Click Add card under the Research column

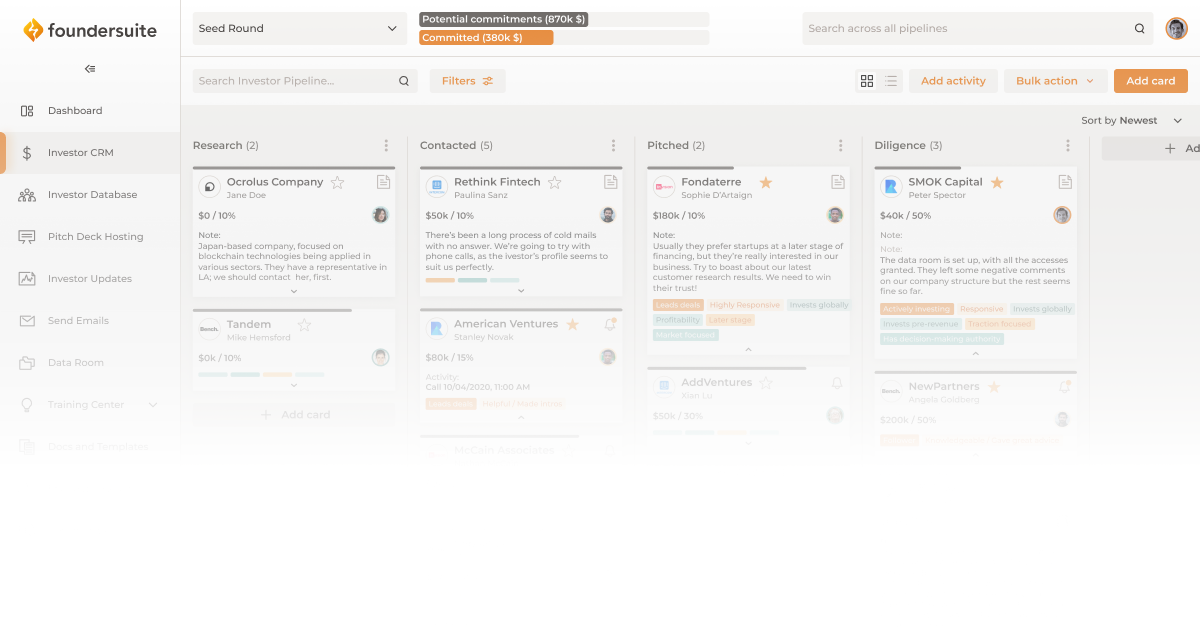click(x=294, y=414)
